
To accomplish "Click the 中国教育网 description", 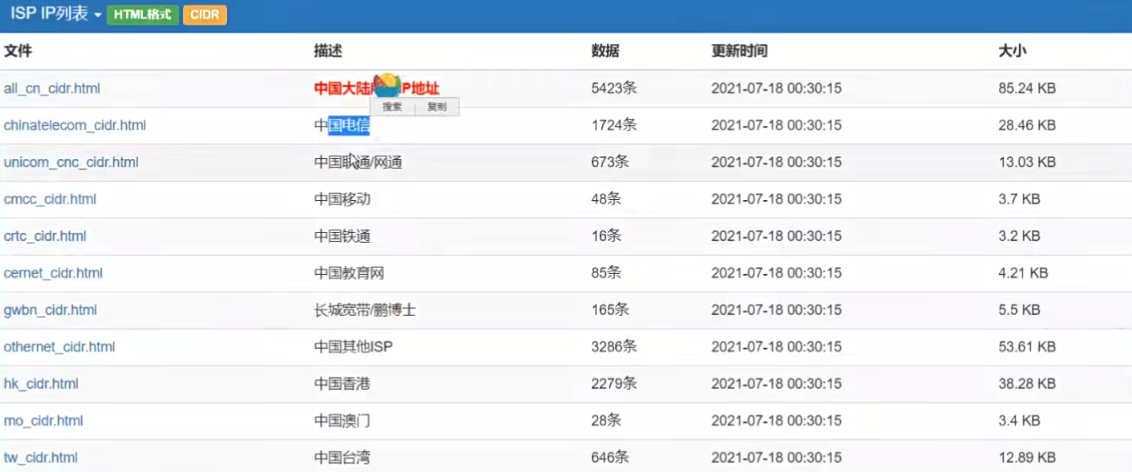I will [x=349, y=274].
